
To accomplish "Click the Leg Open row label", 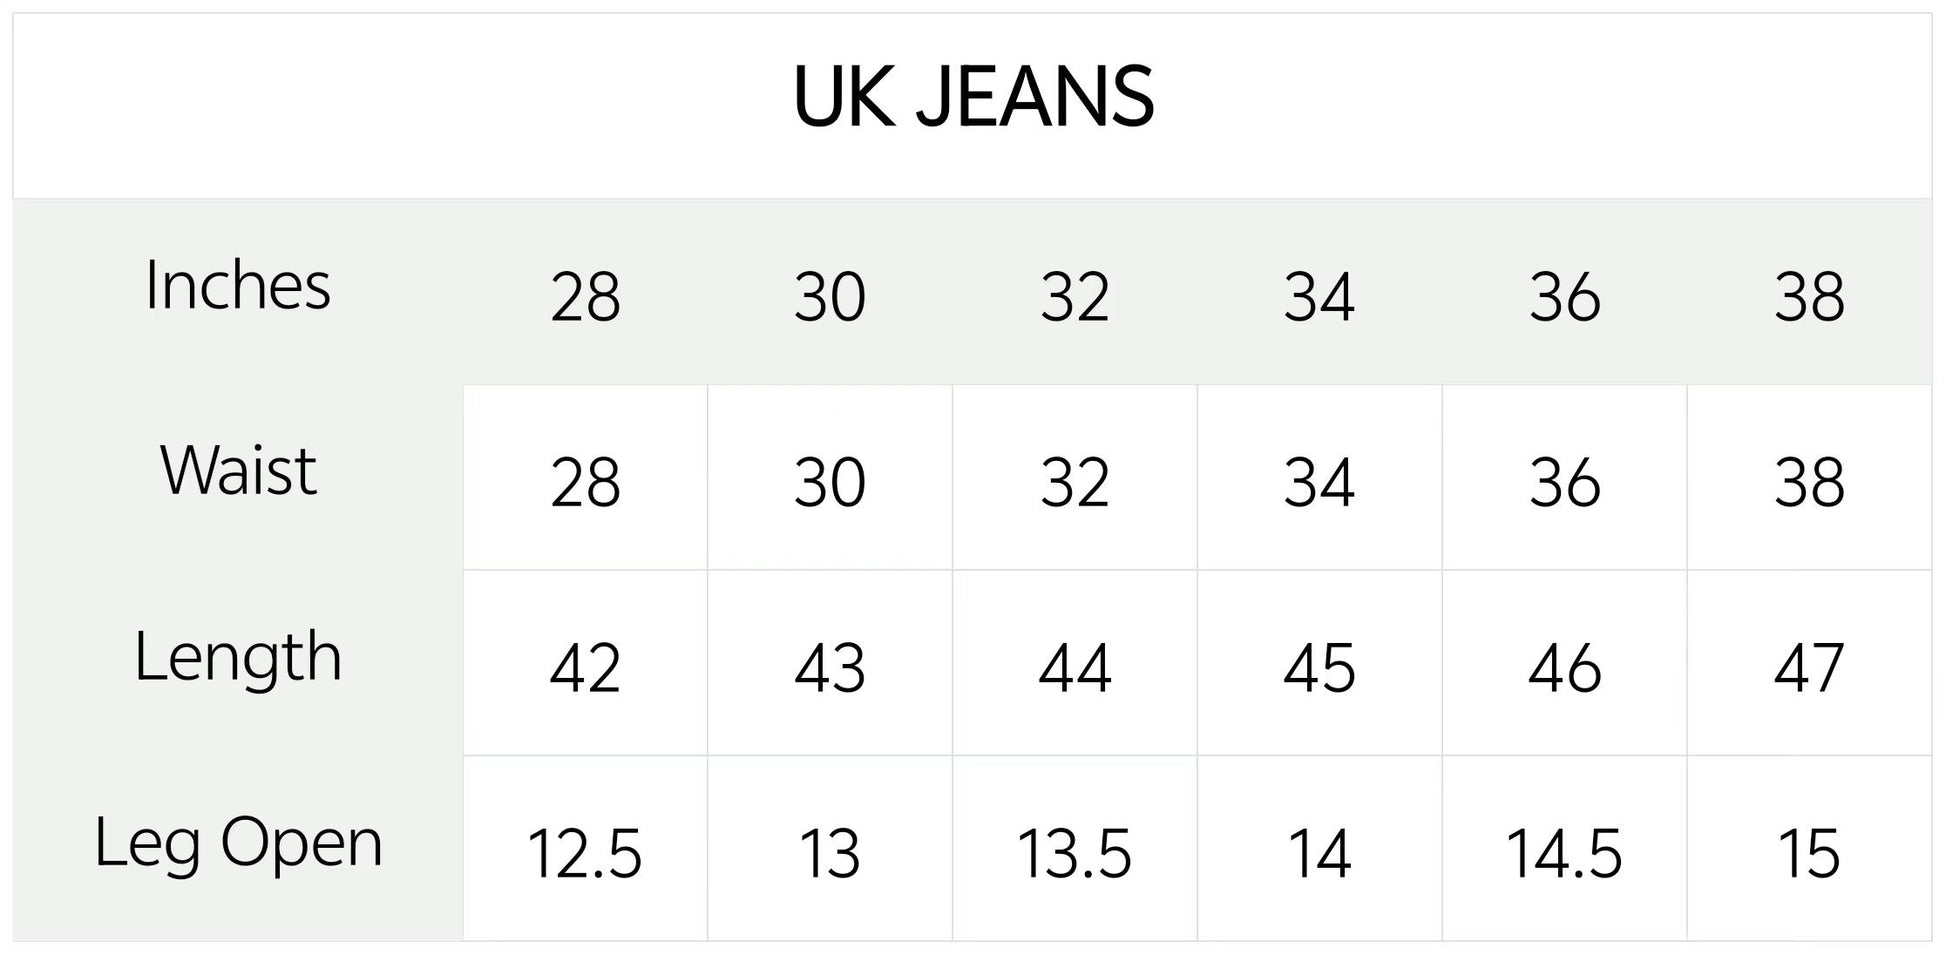I will (x=238, y=843).
